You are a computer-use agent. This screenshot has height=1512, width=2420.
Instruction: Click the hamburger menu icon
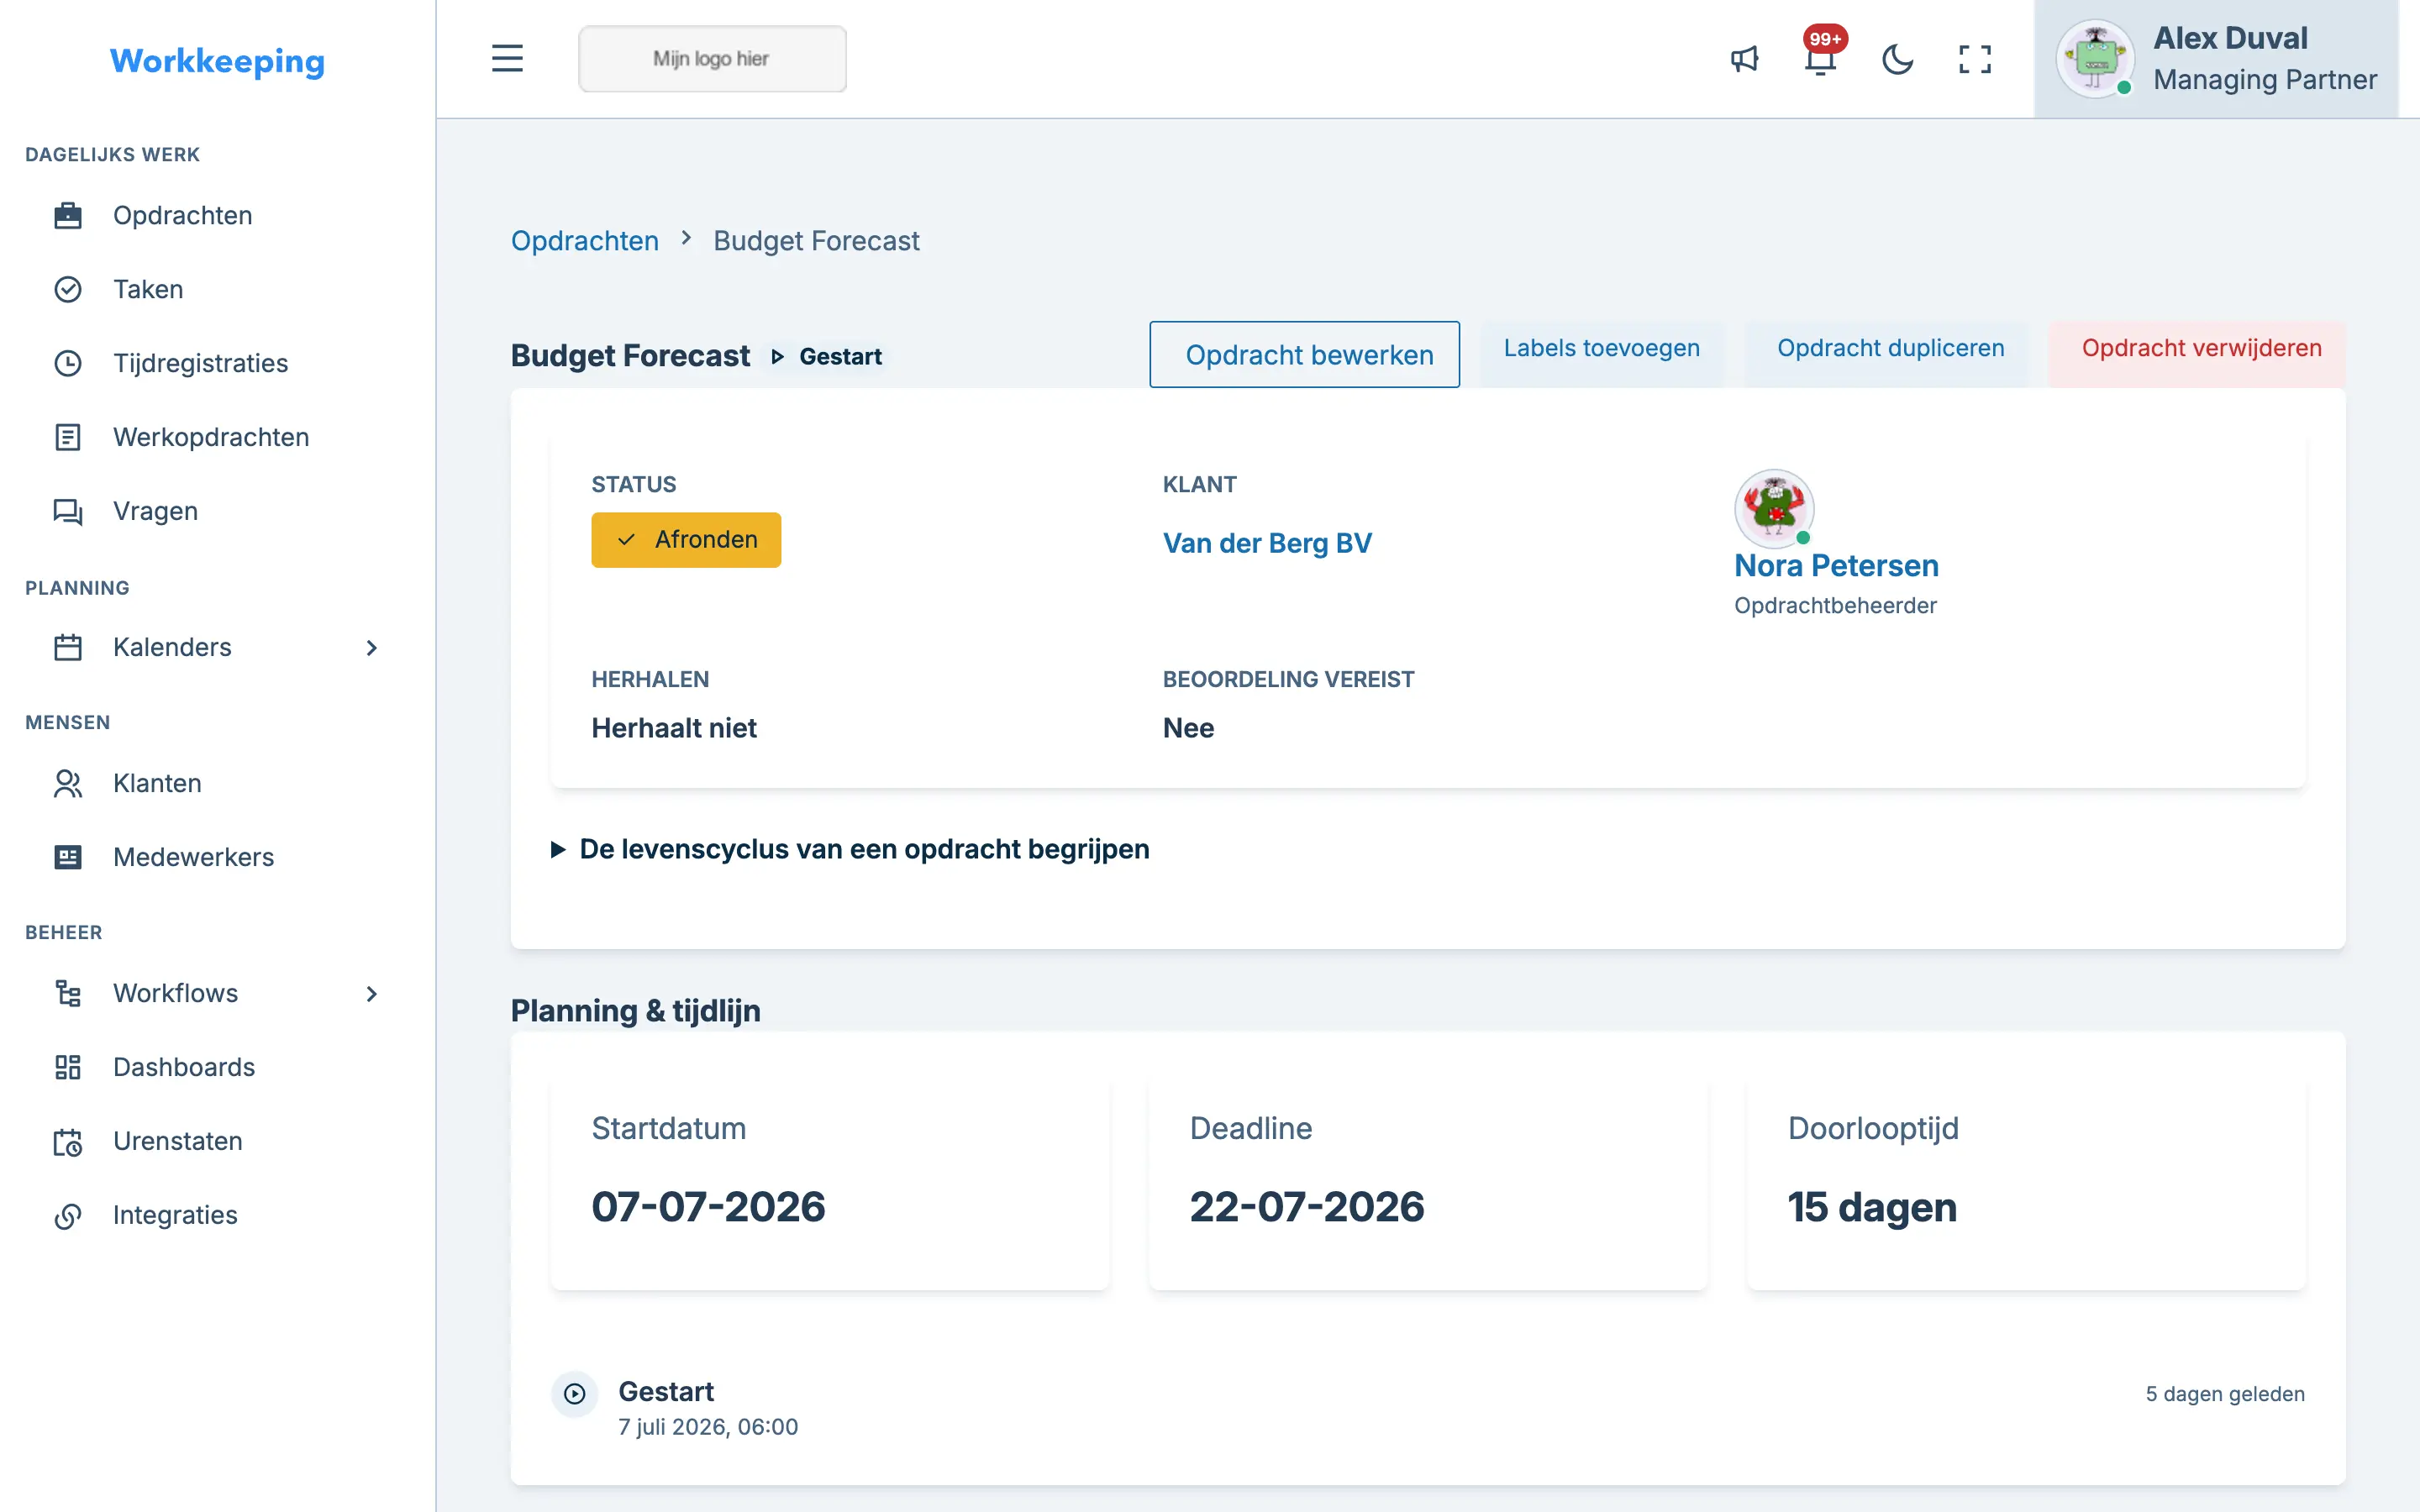tap(507, 58)
